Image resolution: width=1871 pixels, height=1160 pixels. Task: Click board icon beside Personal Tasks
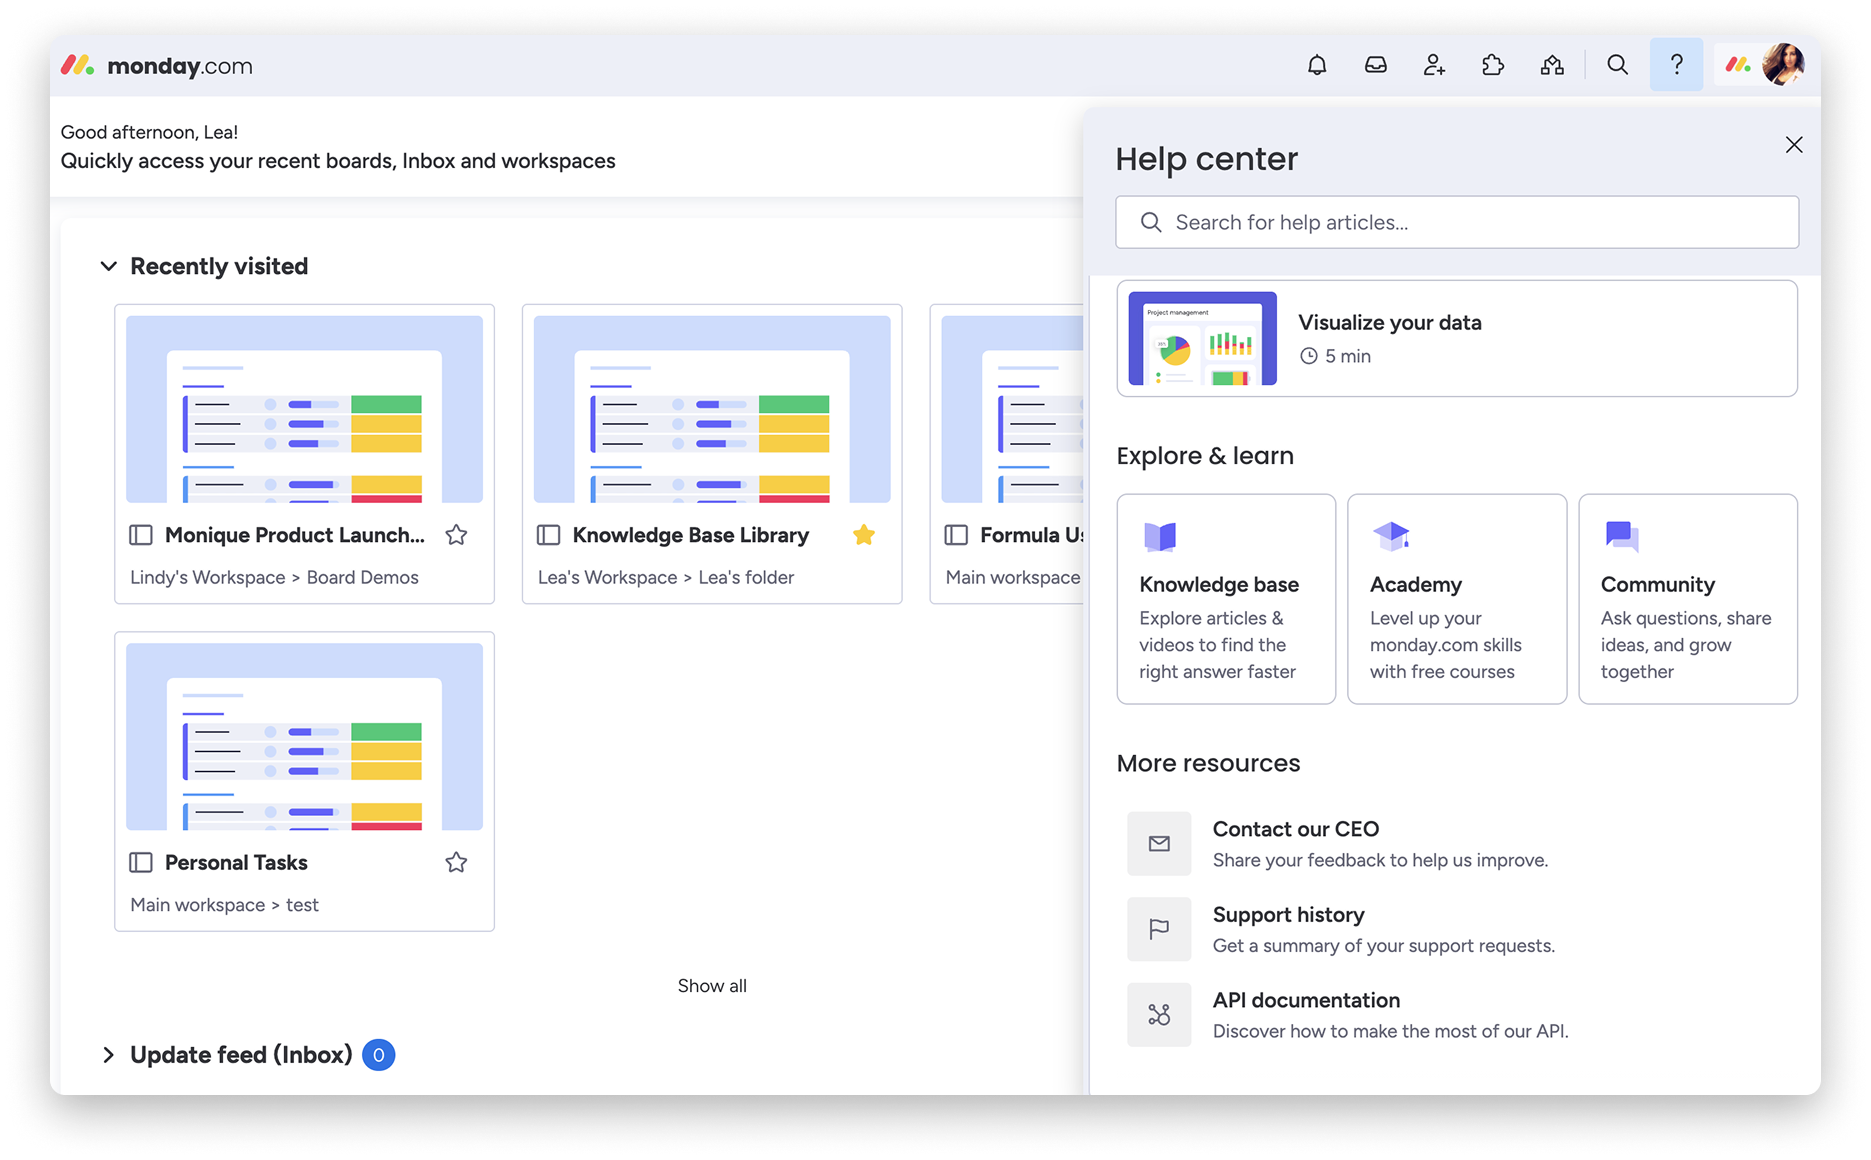click(141, 862)
